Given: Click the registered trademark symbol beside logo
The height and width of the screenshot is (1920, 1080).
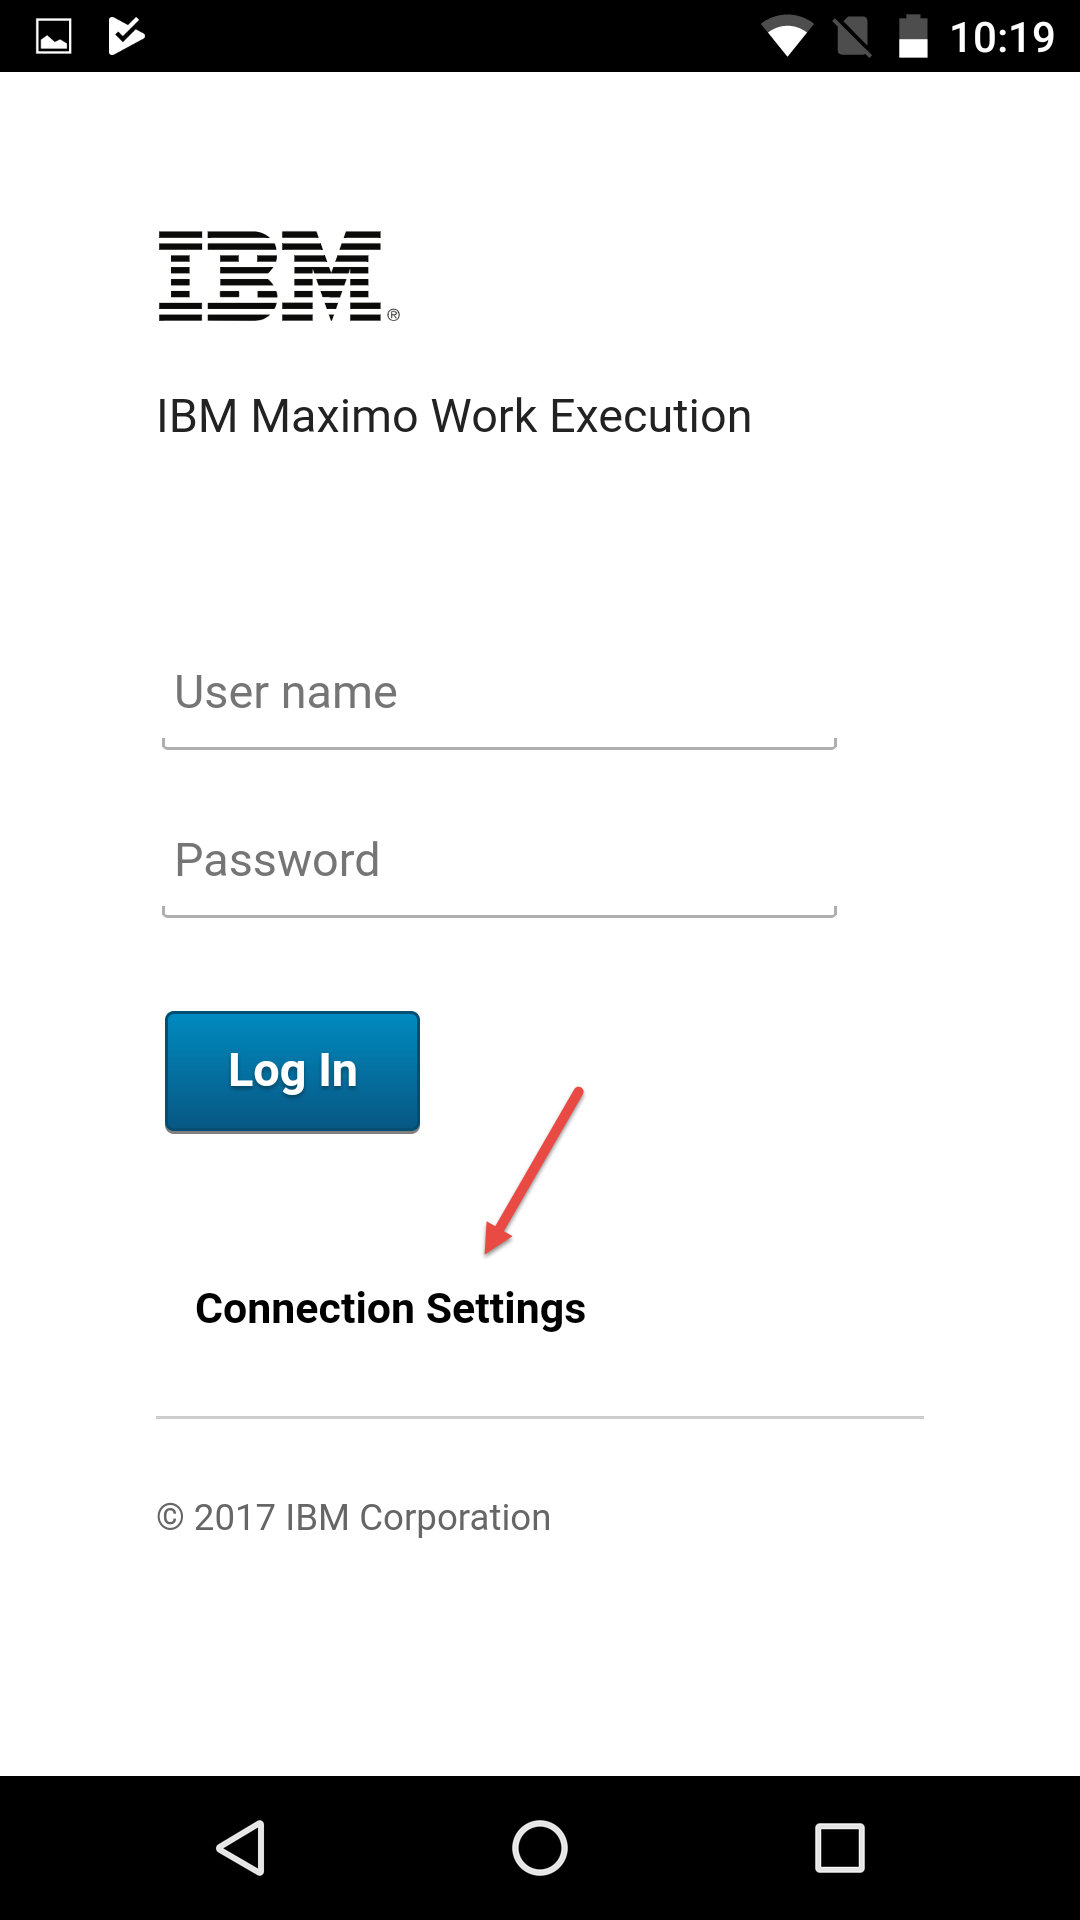Looking at the screenshot, I should point(394,315).
